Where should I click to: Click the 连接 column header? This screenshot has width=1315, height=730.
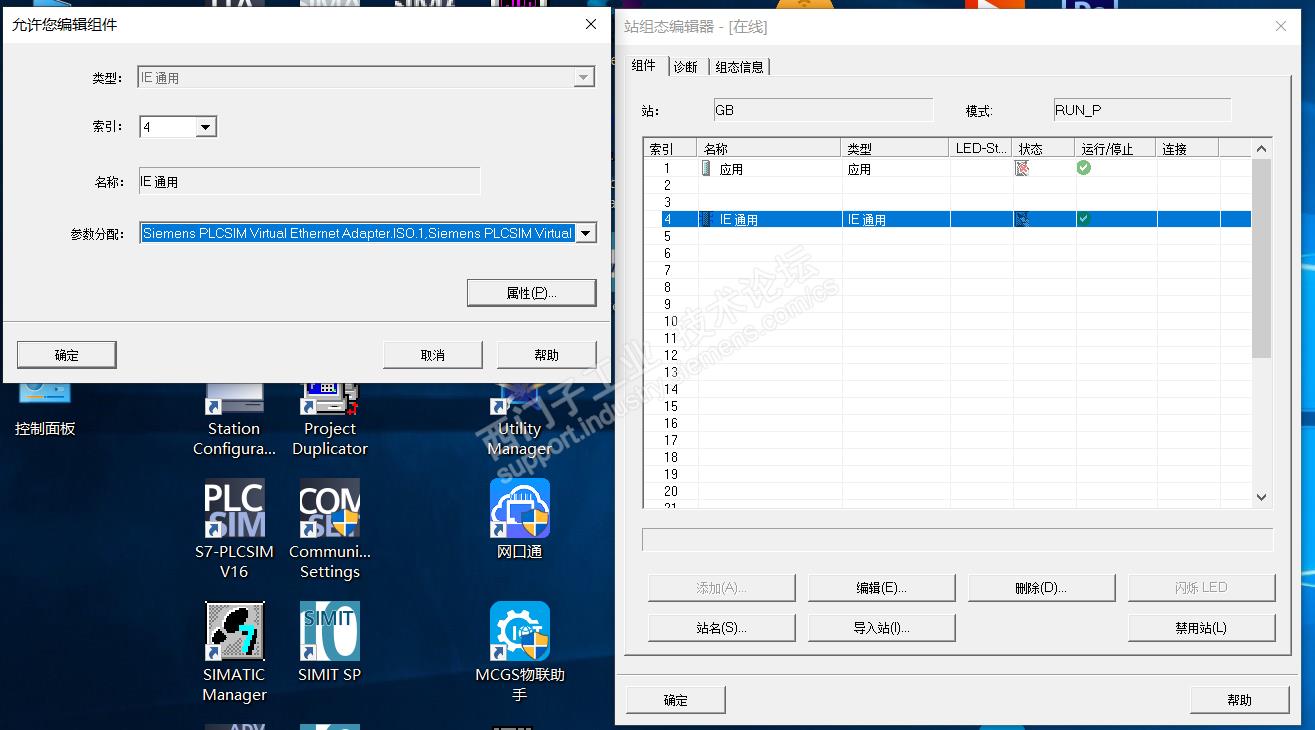tap(1188, 149)
